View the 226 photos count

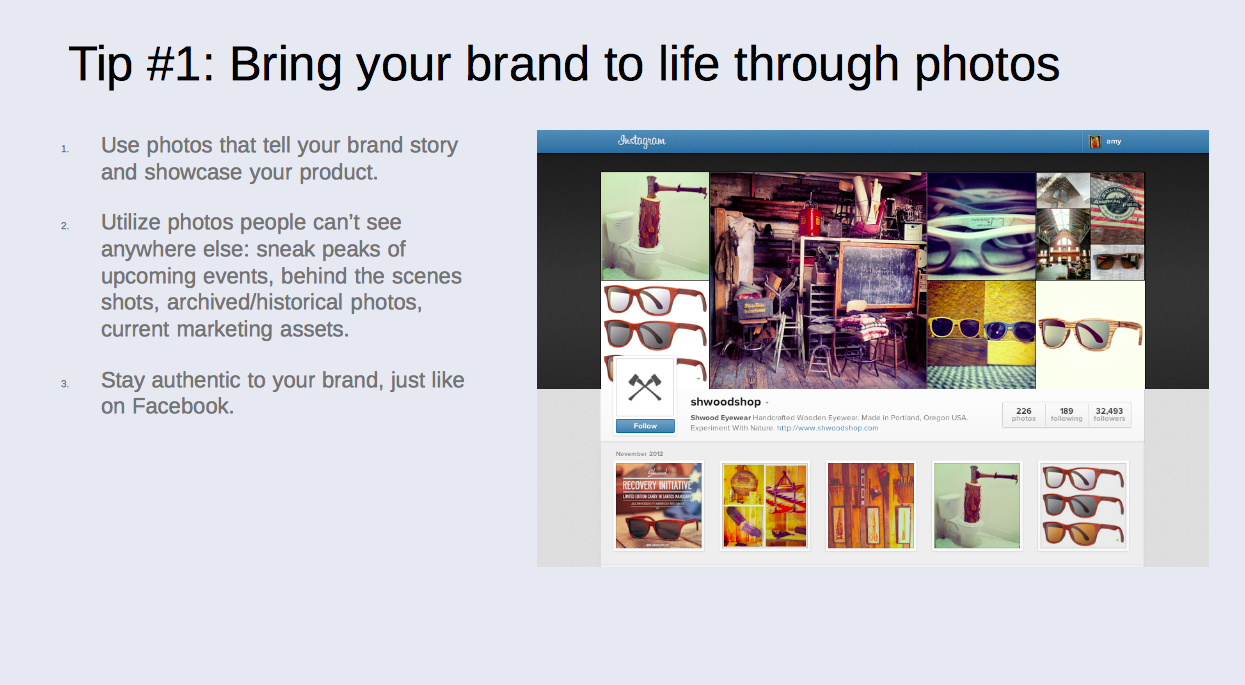(1024, 415)
